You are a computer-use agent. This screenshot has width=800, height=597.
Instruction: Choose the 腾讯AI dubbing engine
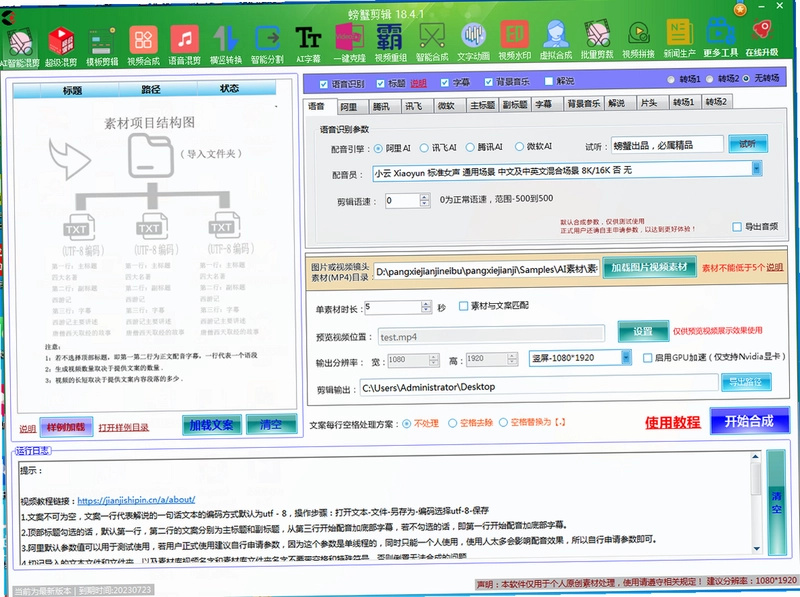point(470,147)
